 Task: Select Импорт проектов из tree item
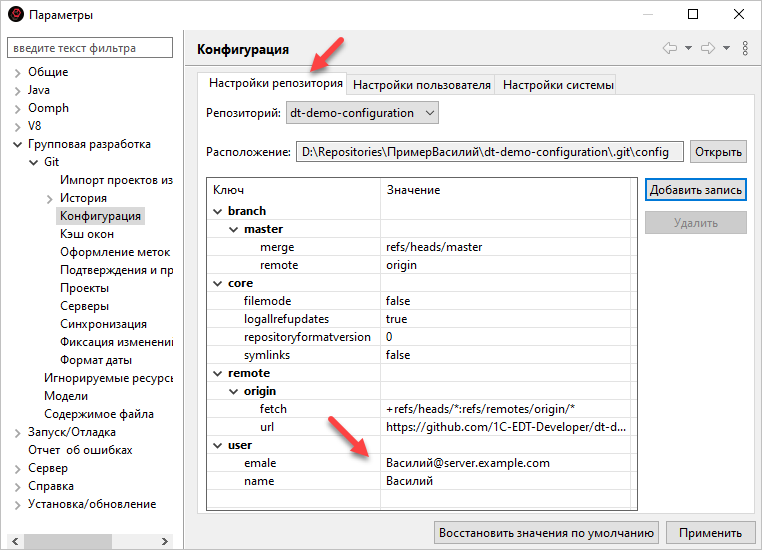point(116,180)
